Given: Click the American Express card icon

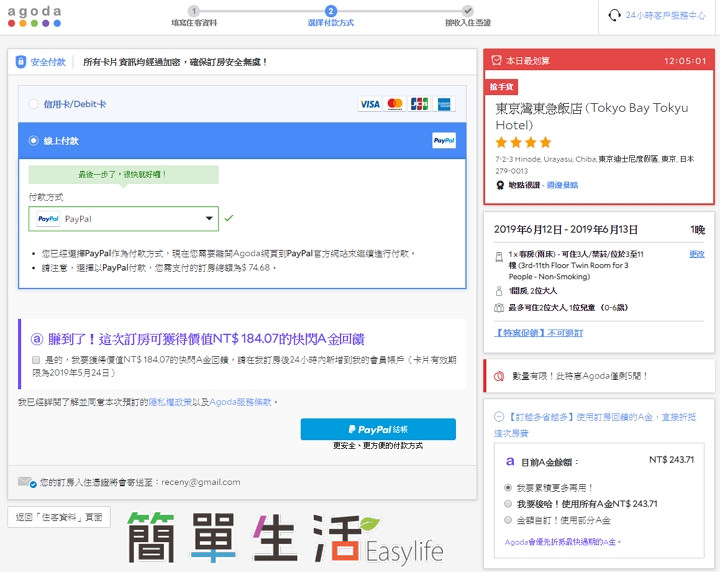Looking at the screenshot, I should point(444,104).
